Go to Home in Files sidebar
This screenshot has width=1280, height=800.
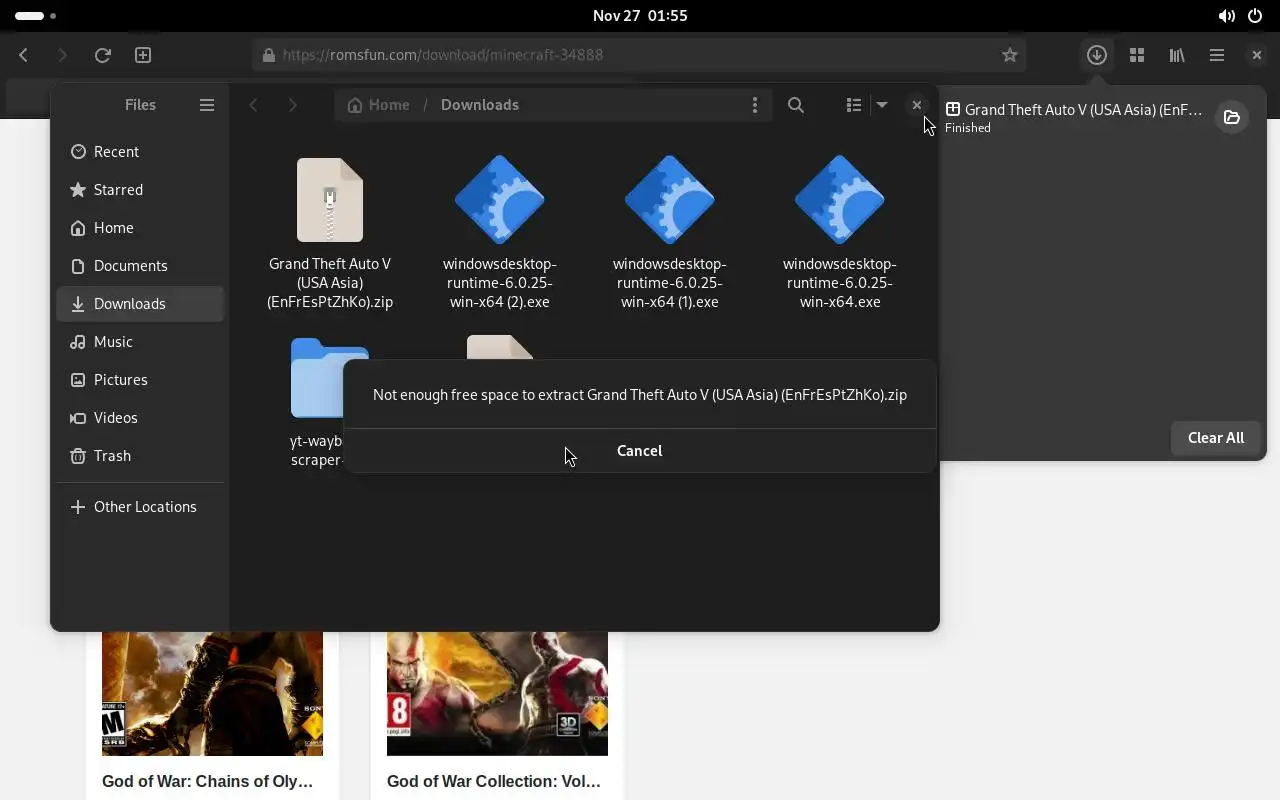click(x=140, y=228)
